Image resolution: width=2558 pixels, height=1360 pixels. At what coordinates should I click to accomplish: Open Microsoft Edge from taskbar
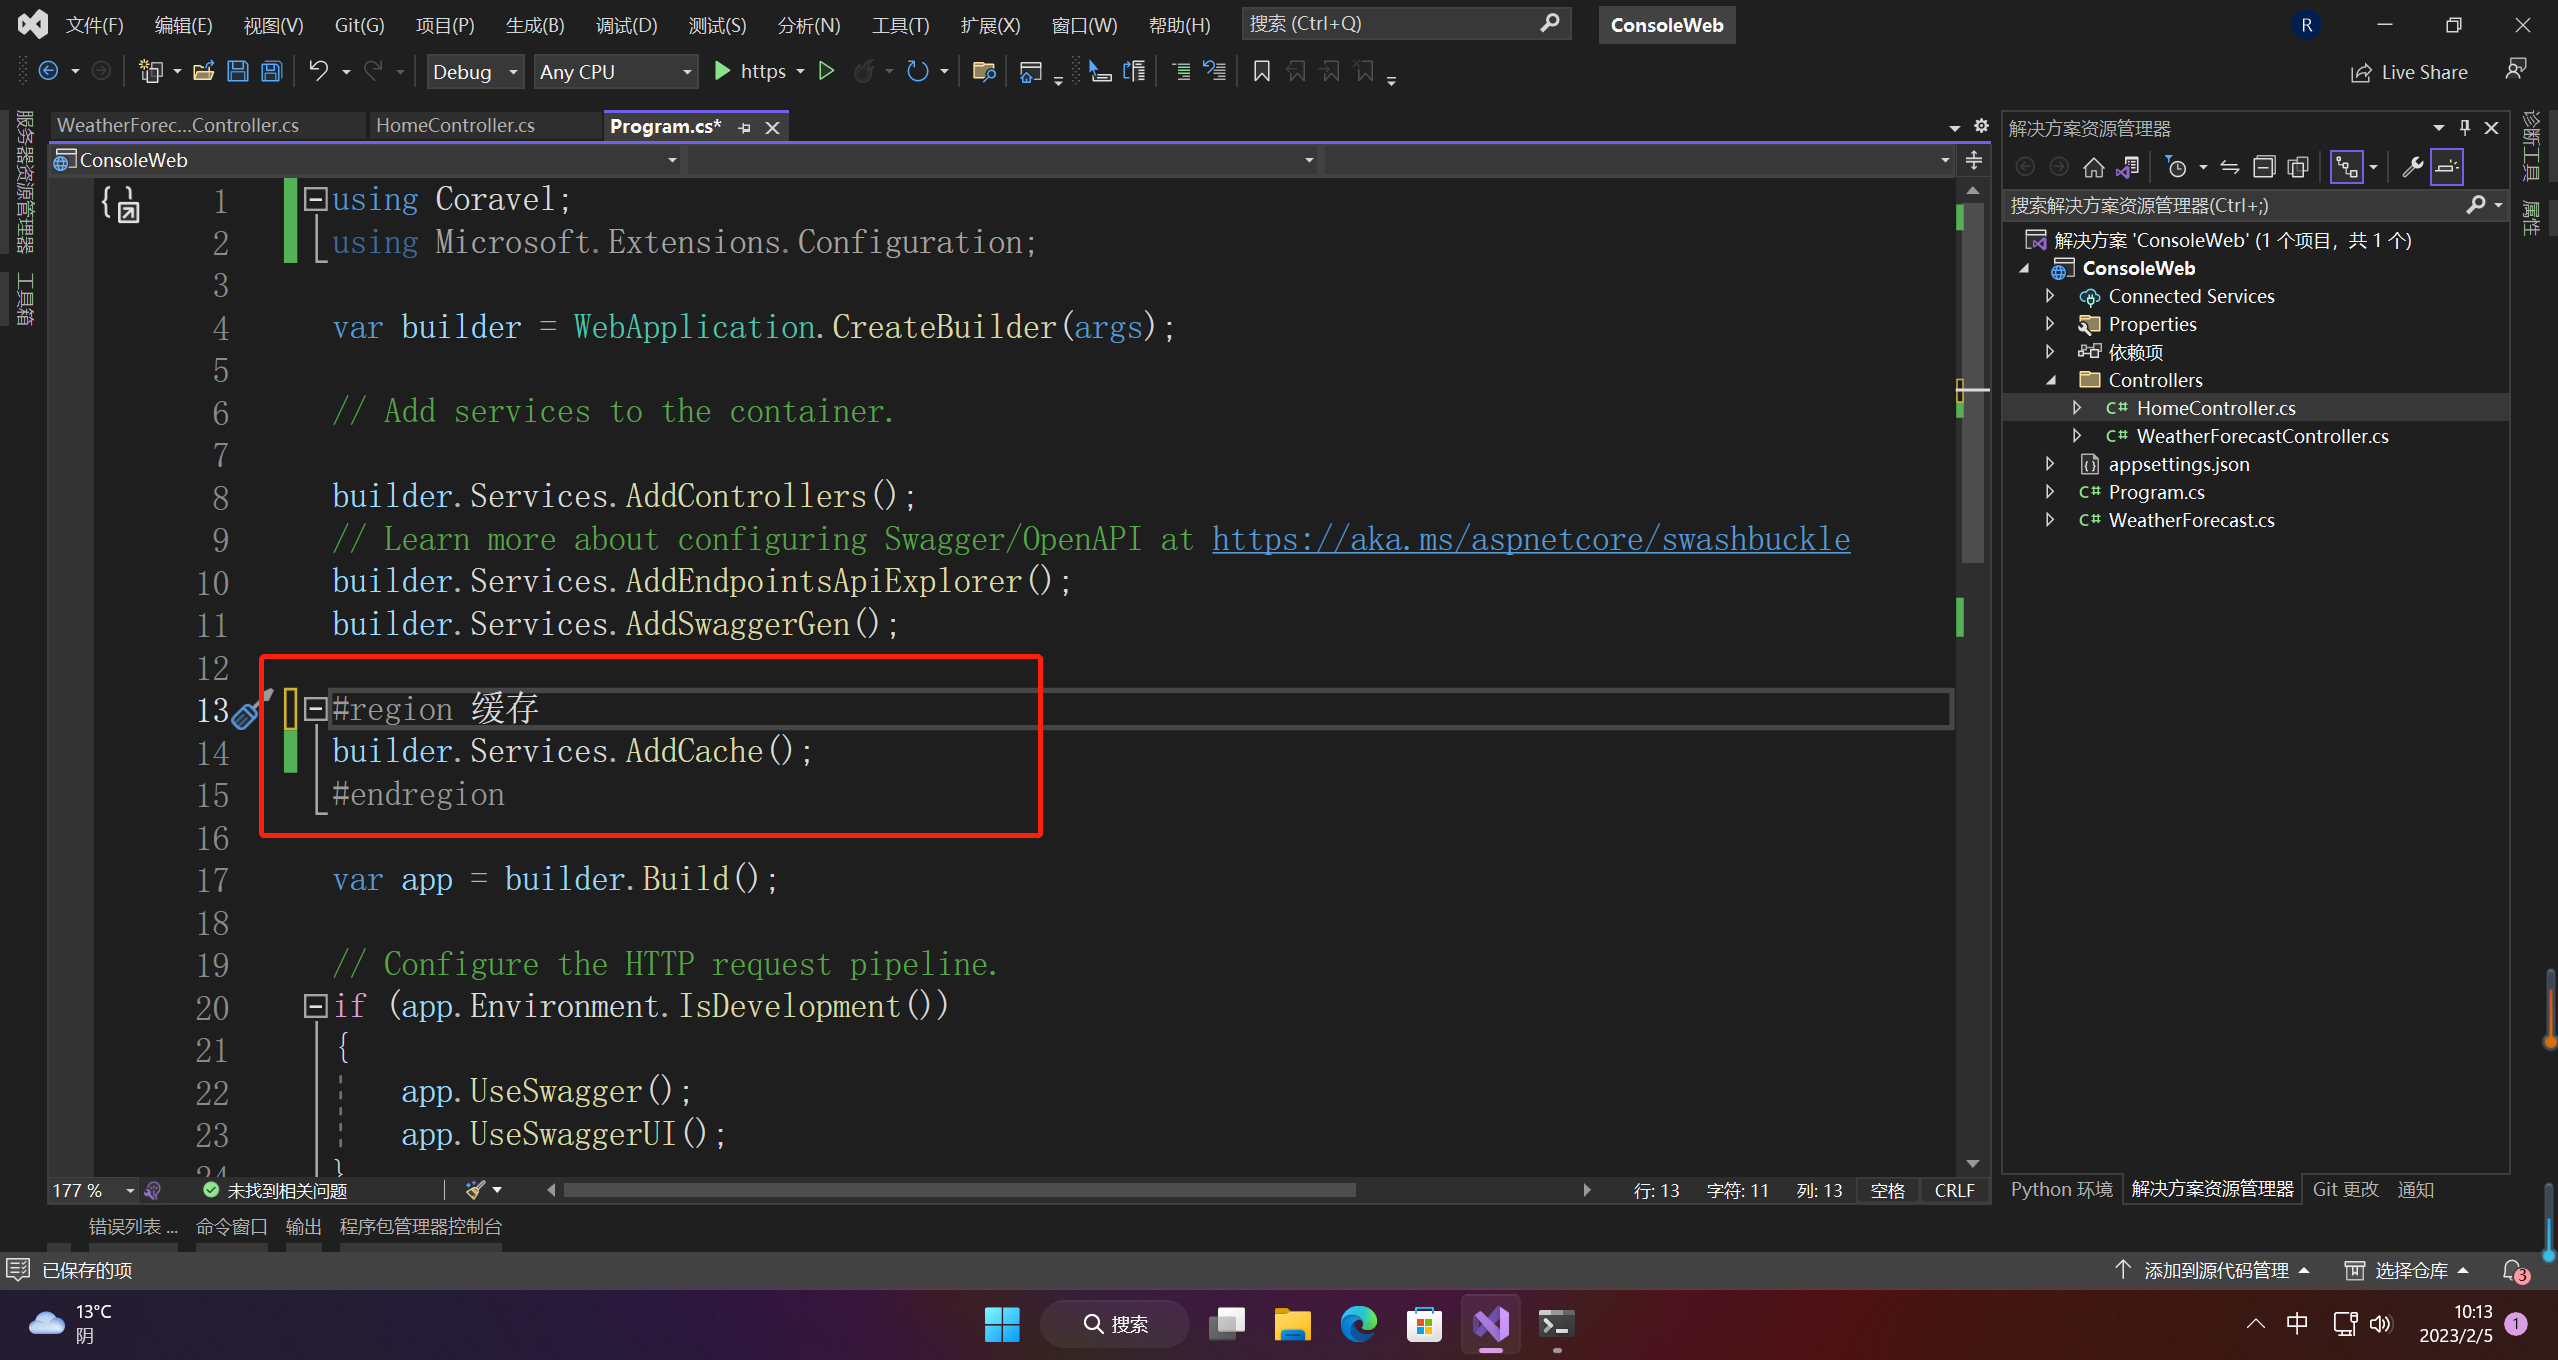pyautogui.click(x=1358, y=1324)
